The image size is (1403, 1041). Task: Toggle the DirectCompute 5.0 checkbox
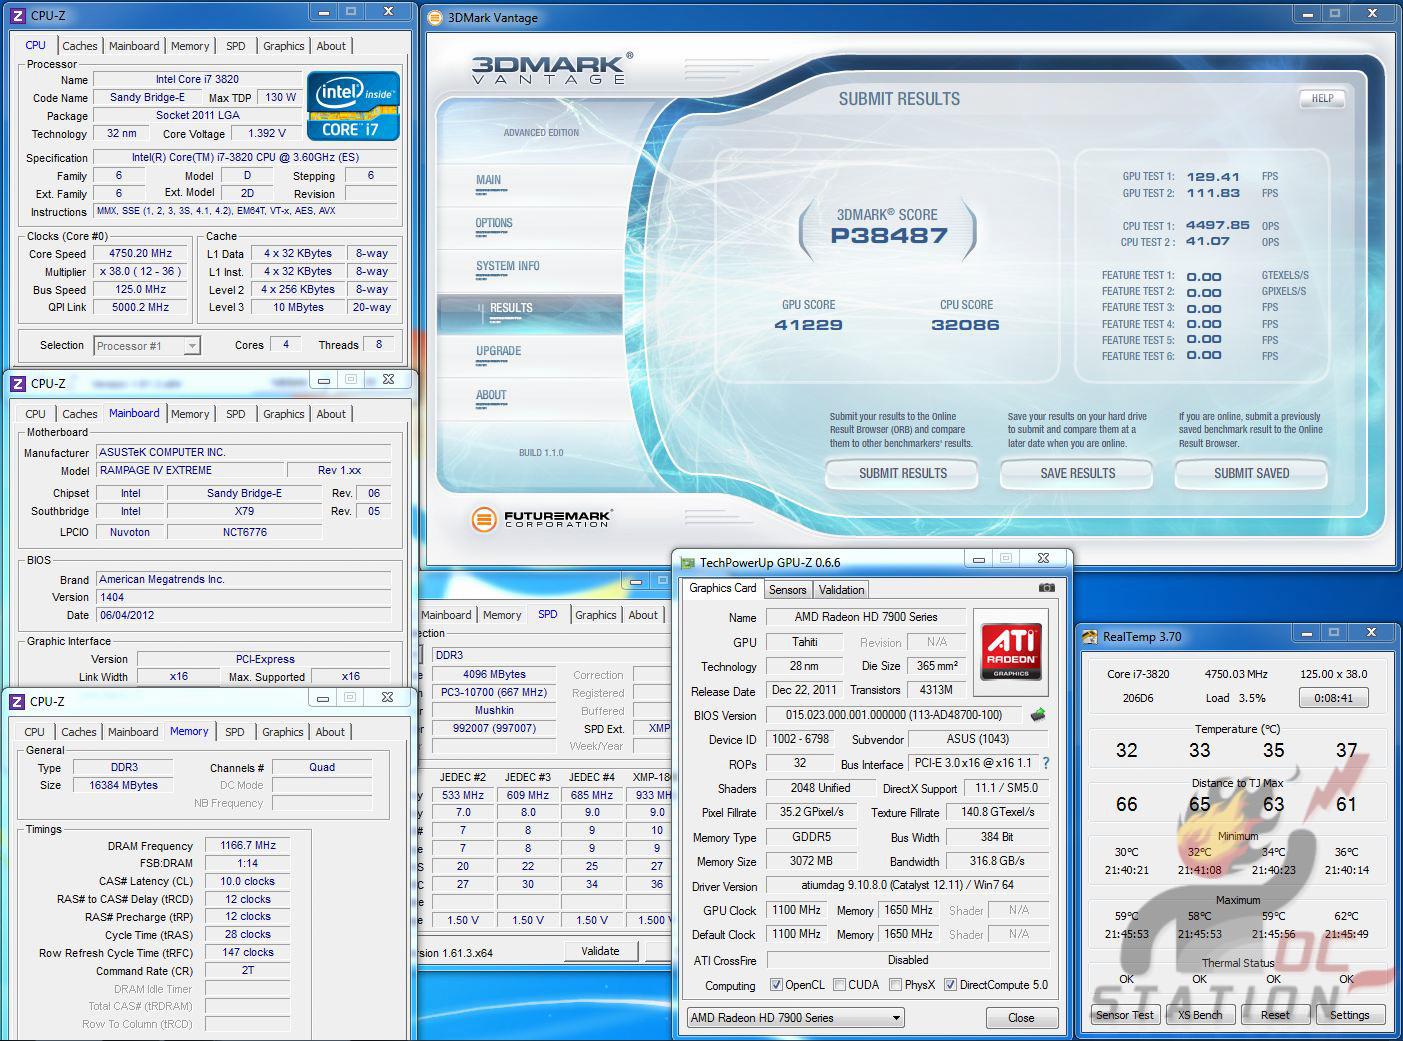(x=950, y=985)
